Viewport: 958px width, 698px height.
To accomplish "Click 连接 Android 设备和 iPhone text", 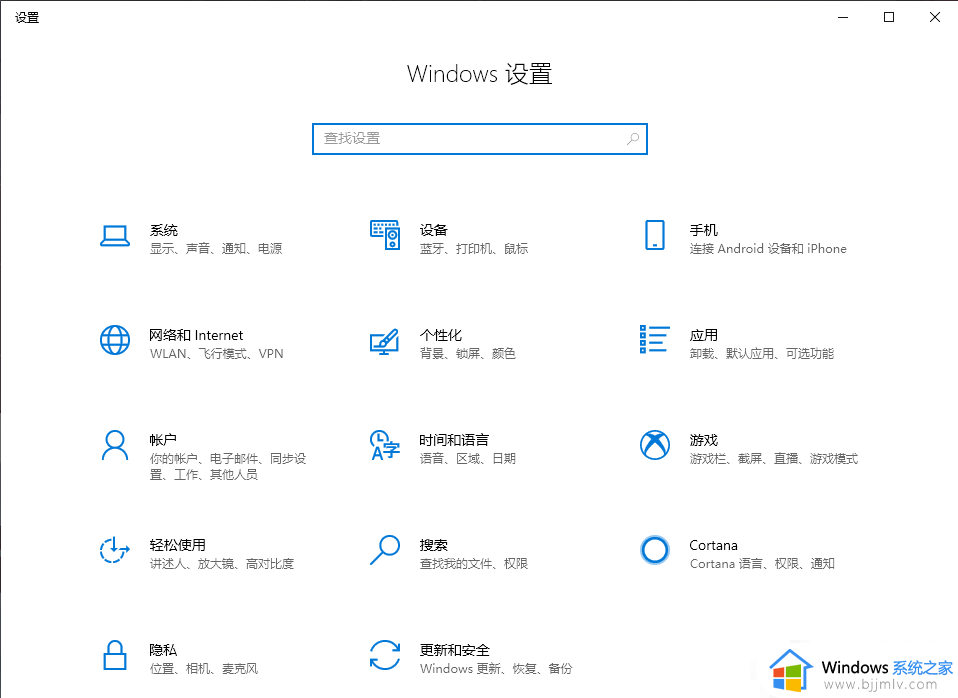I will (x=768, y=249).
